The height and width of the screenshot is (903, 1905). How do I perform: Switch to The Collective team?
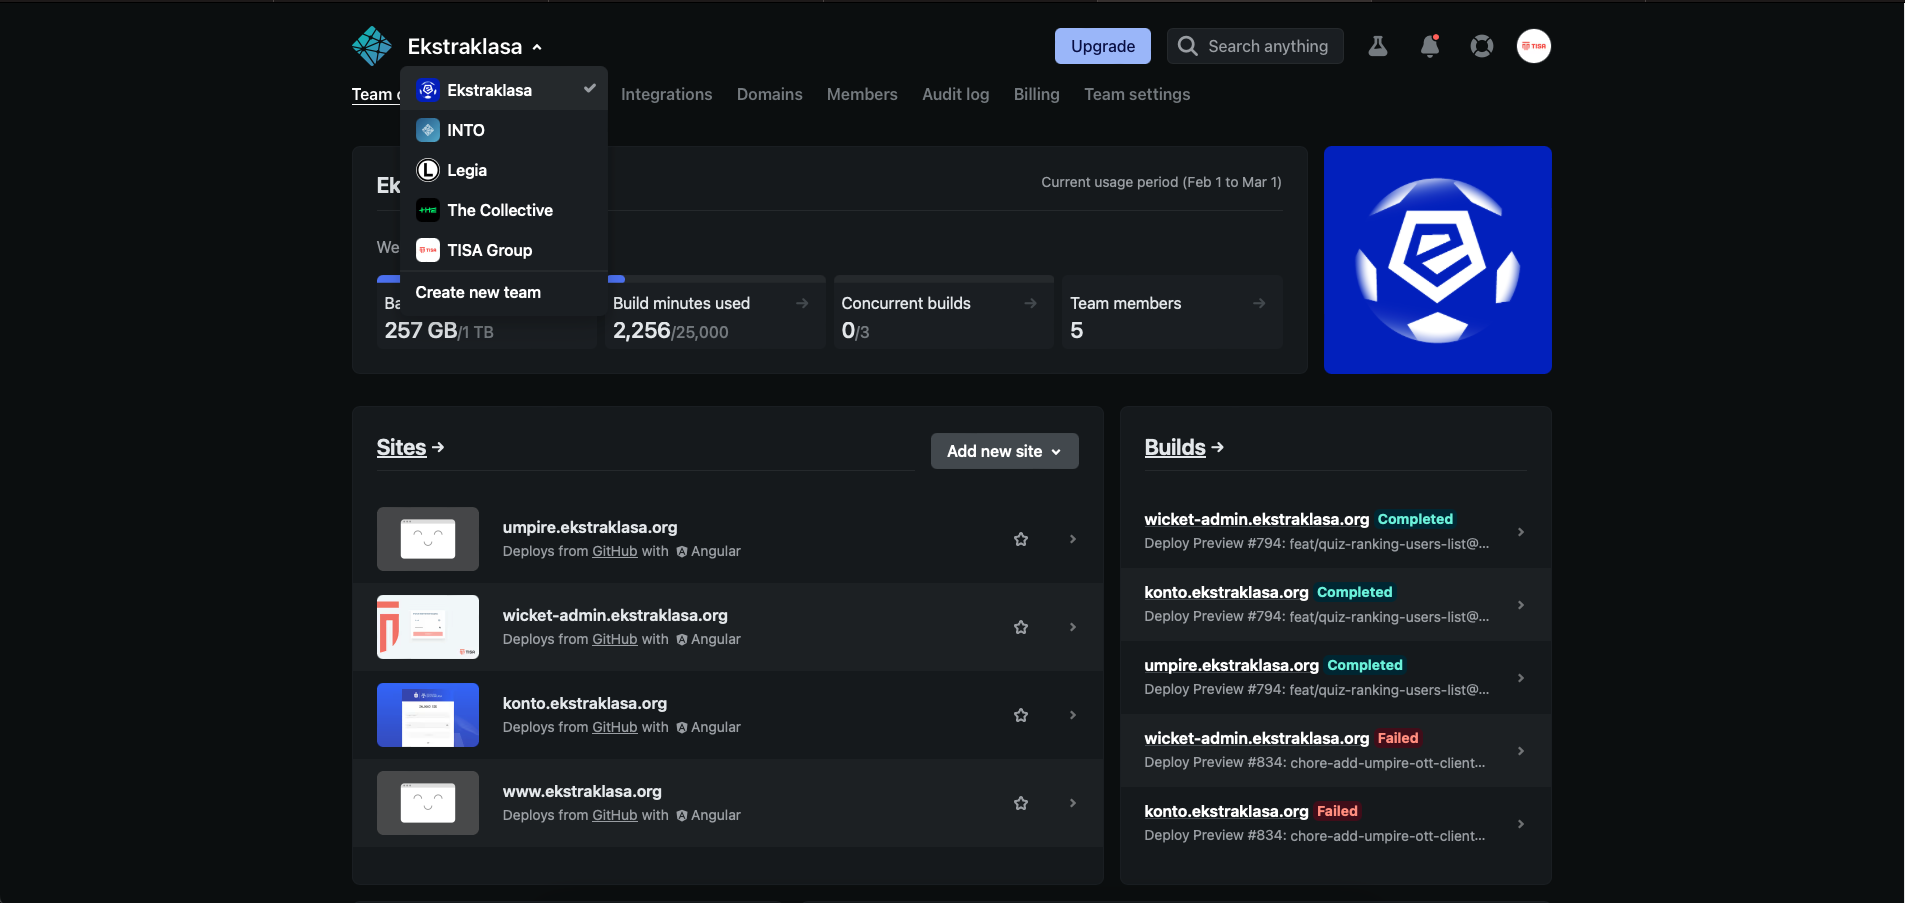point(504,210)
